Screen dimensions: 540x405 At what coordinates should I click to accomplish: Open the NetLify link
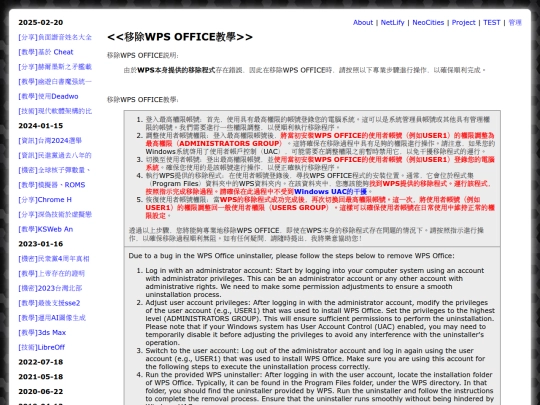pos(392,22)
